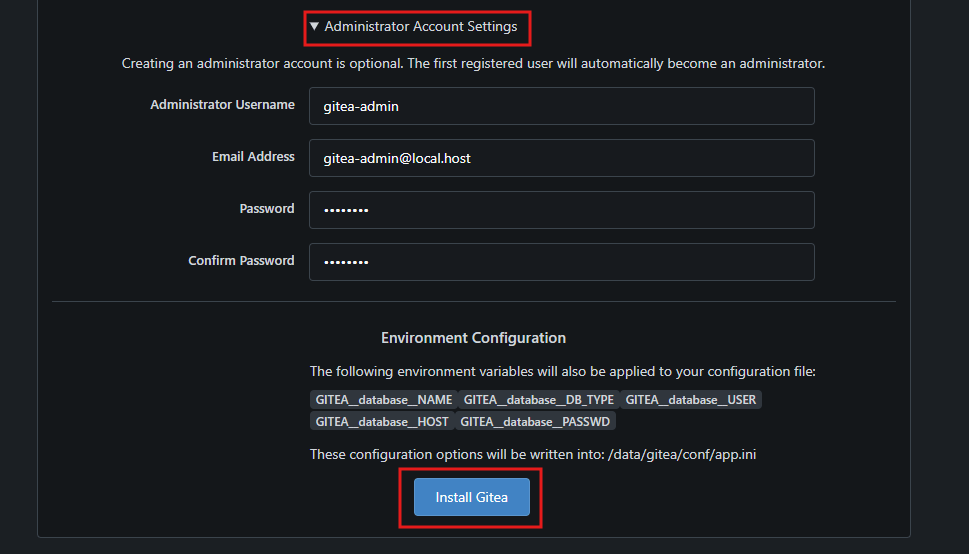Click the Install Gitea button
The width and height of the screenshot is (969, 554).
(x=472, y=497)
